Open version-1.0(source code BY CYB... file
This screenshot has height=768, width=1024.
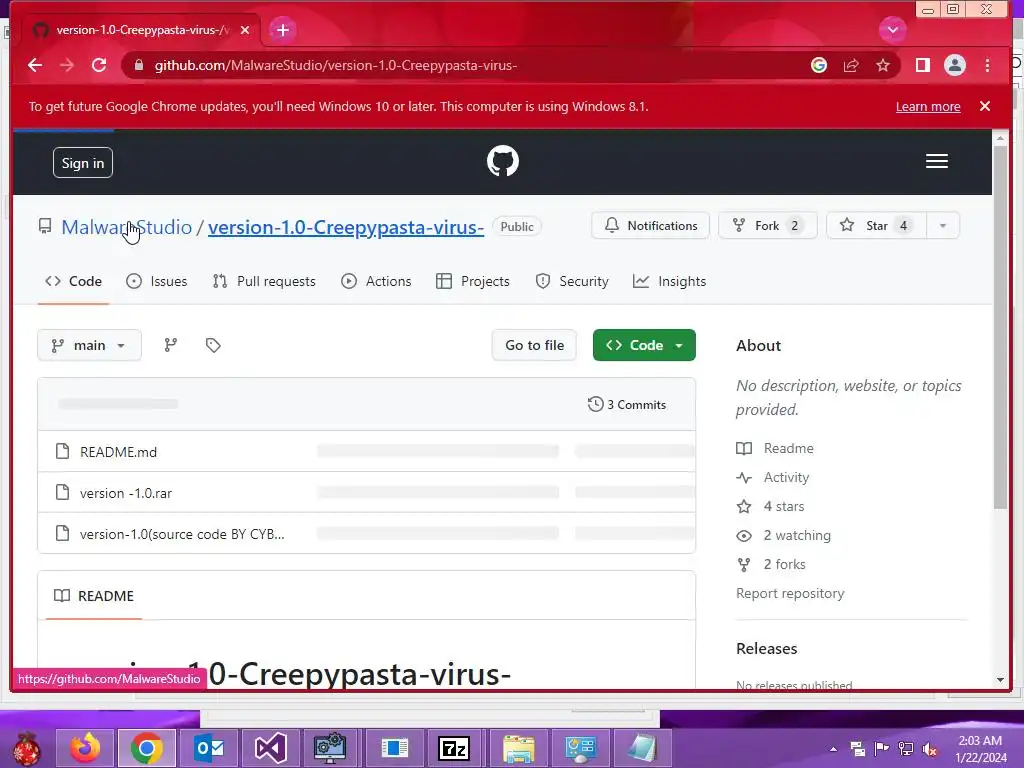tap(182, 534)
